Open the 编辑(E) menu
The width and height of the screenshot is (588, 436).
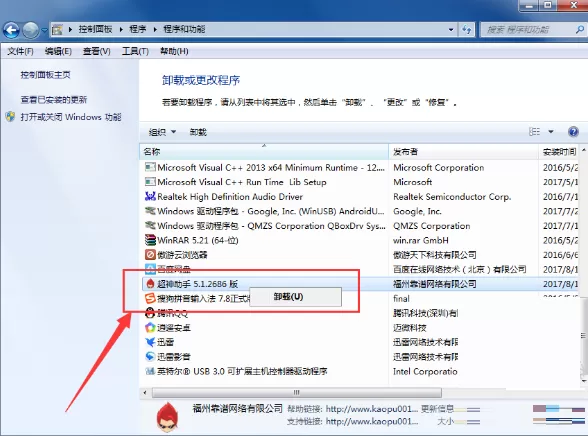pos(58,51)
